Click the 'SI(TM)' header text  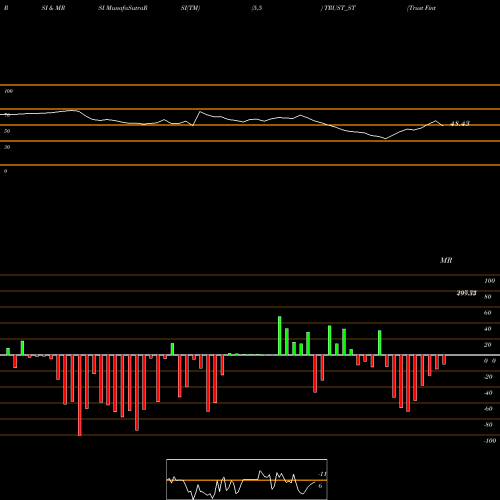pyautogui.click(x=190, y=8)
